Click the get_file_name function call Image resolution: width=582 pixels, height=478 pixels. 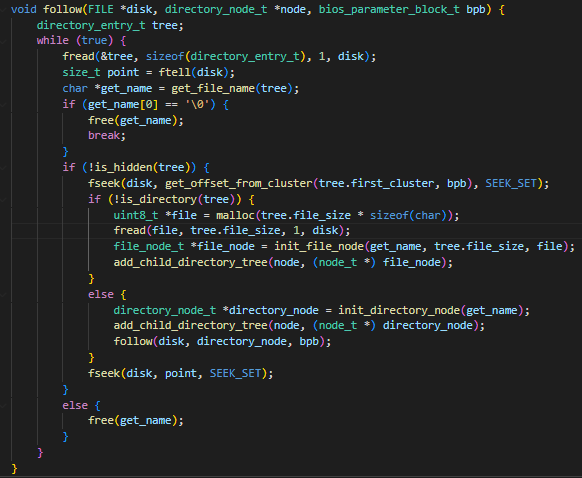coord(213,88)
